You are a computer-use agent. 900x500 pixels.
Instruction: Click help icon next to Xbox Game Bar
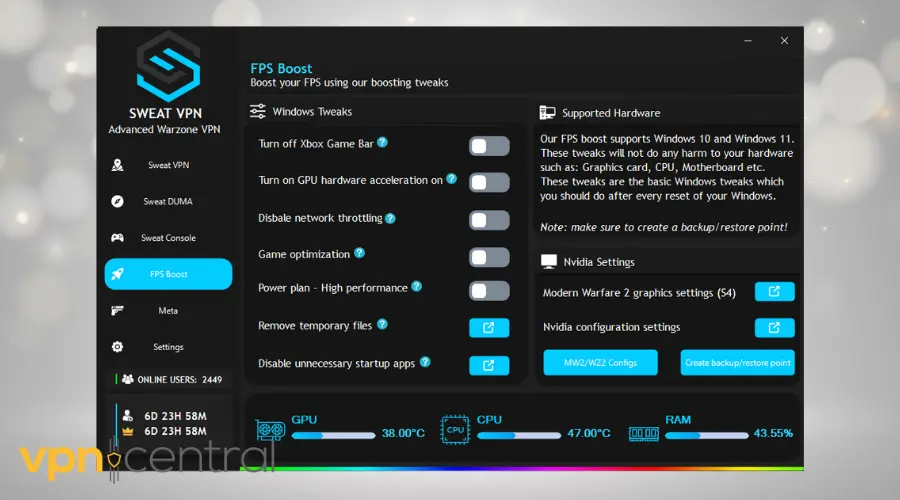tap(382, 142)
